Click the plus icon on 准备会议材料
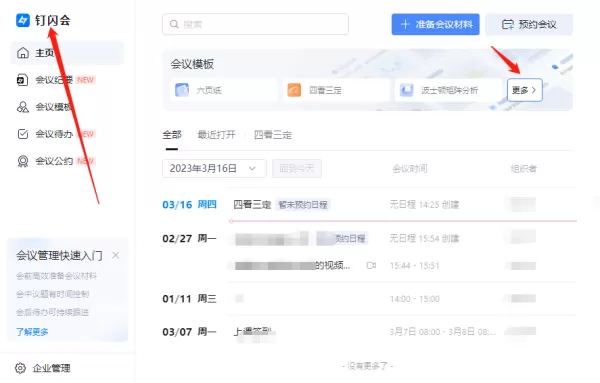This screenshot has height=383, width=600. click(405, 24)
